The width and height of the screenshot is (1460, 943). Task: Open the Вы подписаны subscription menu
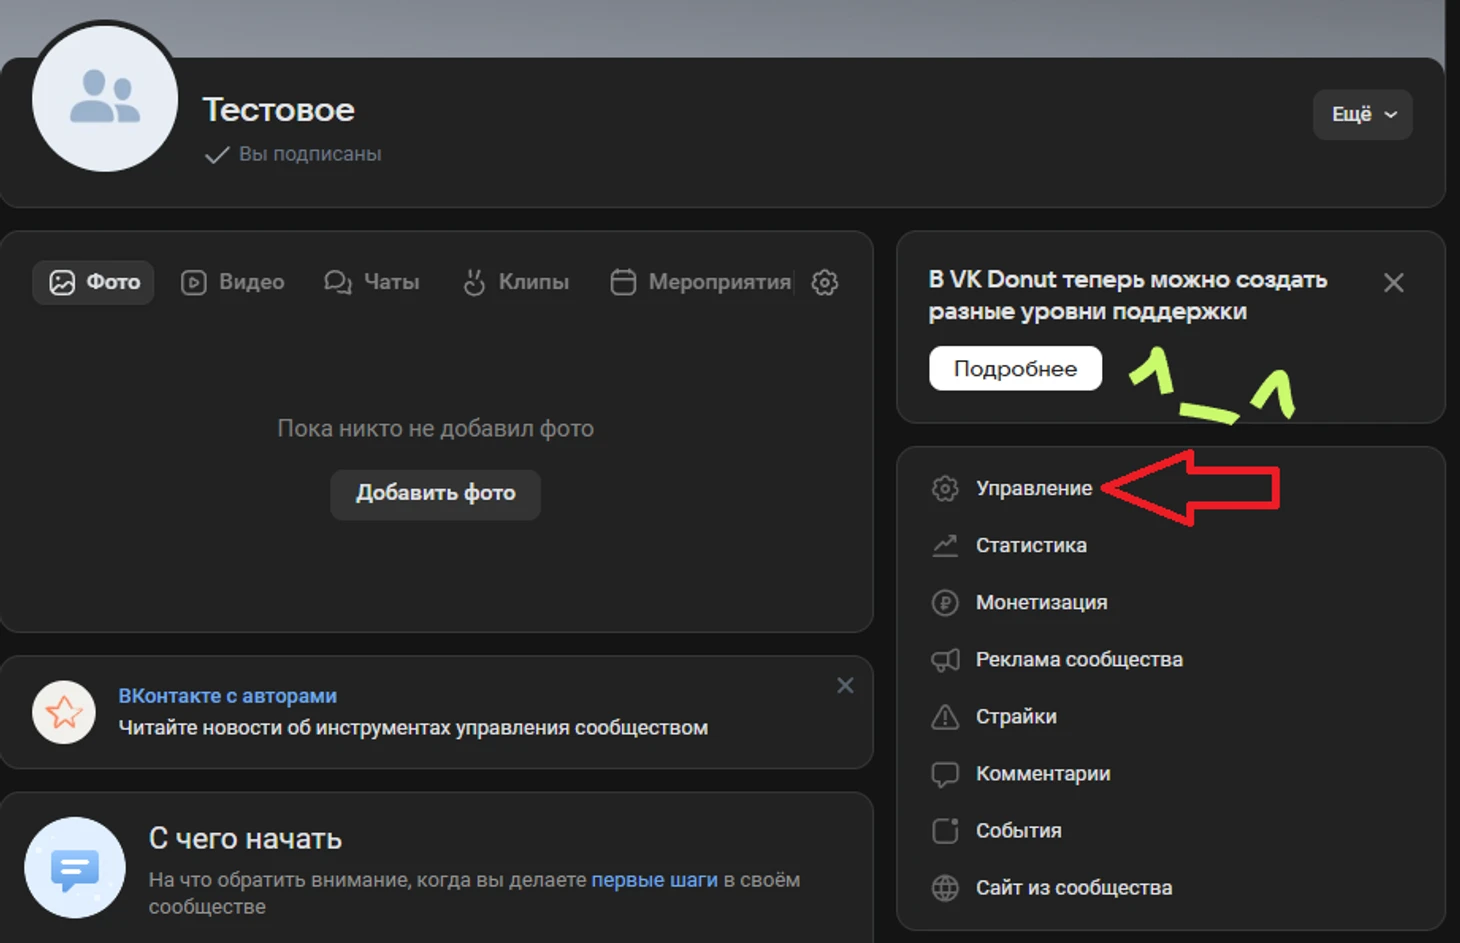294,154
